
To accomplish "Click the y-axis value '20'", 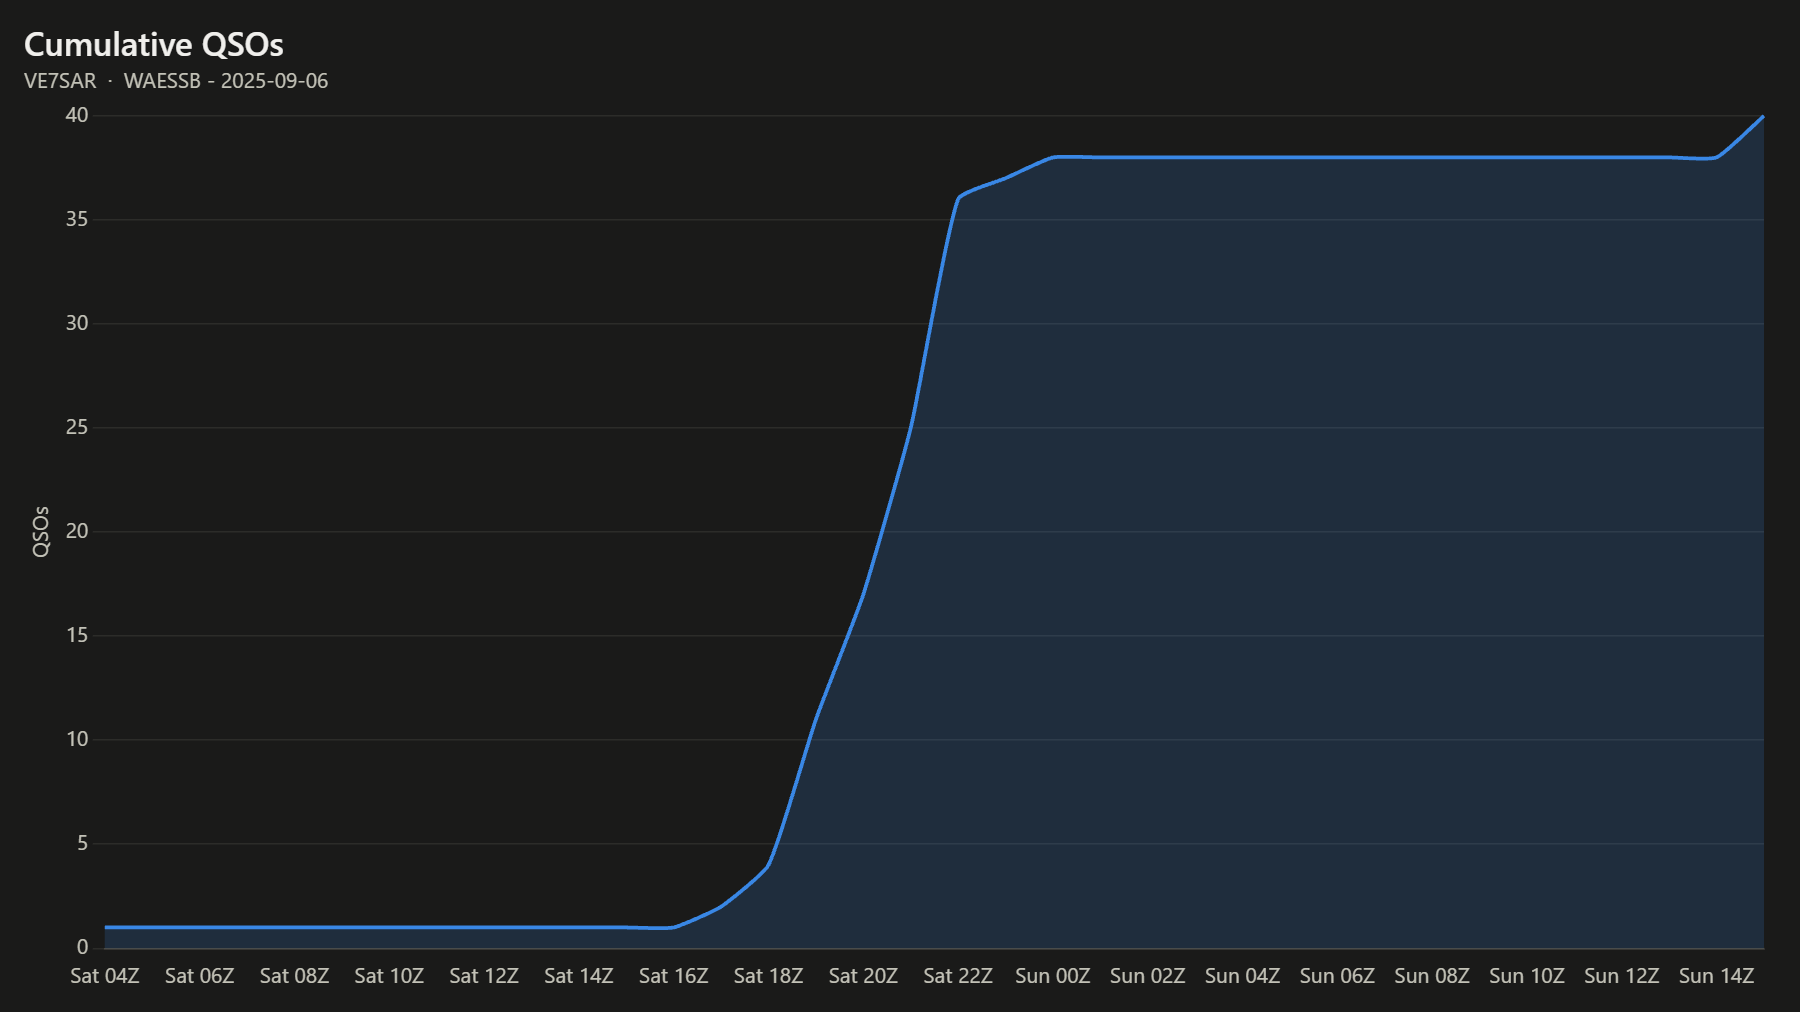I will (77, 531).
